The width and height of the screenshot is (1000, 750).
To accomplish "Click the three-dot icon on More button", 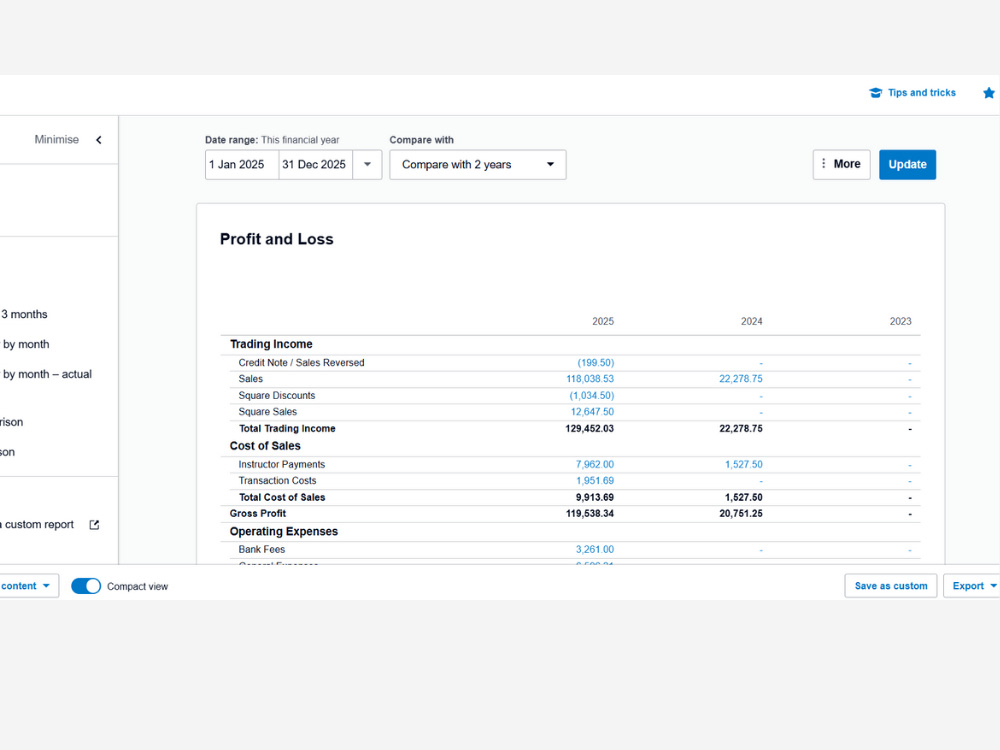I will tap(823, 164).
